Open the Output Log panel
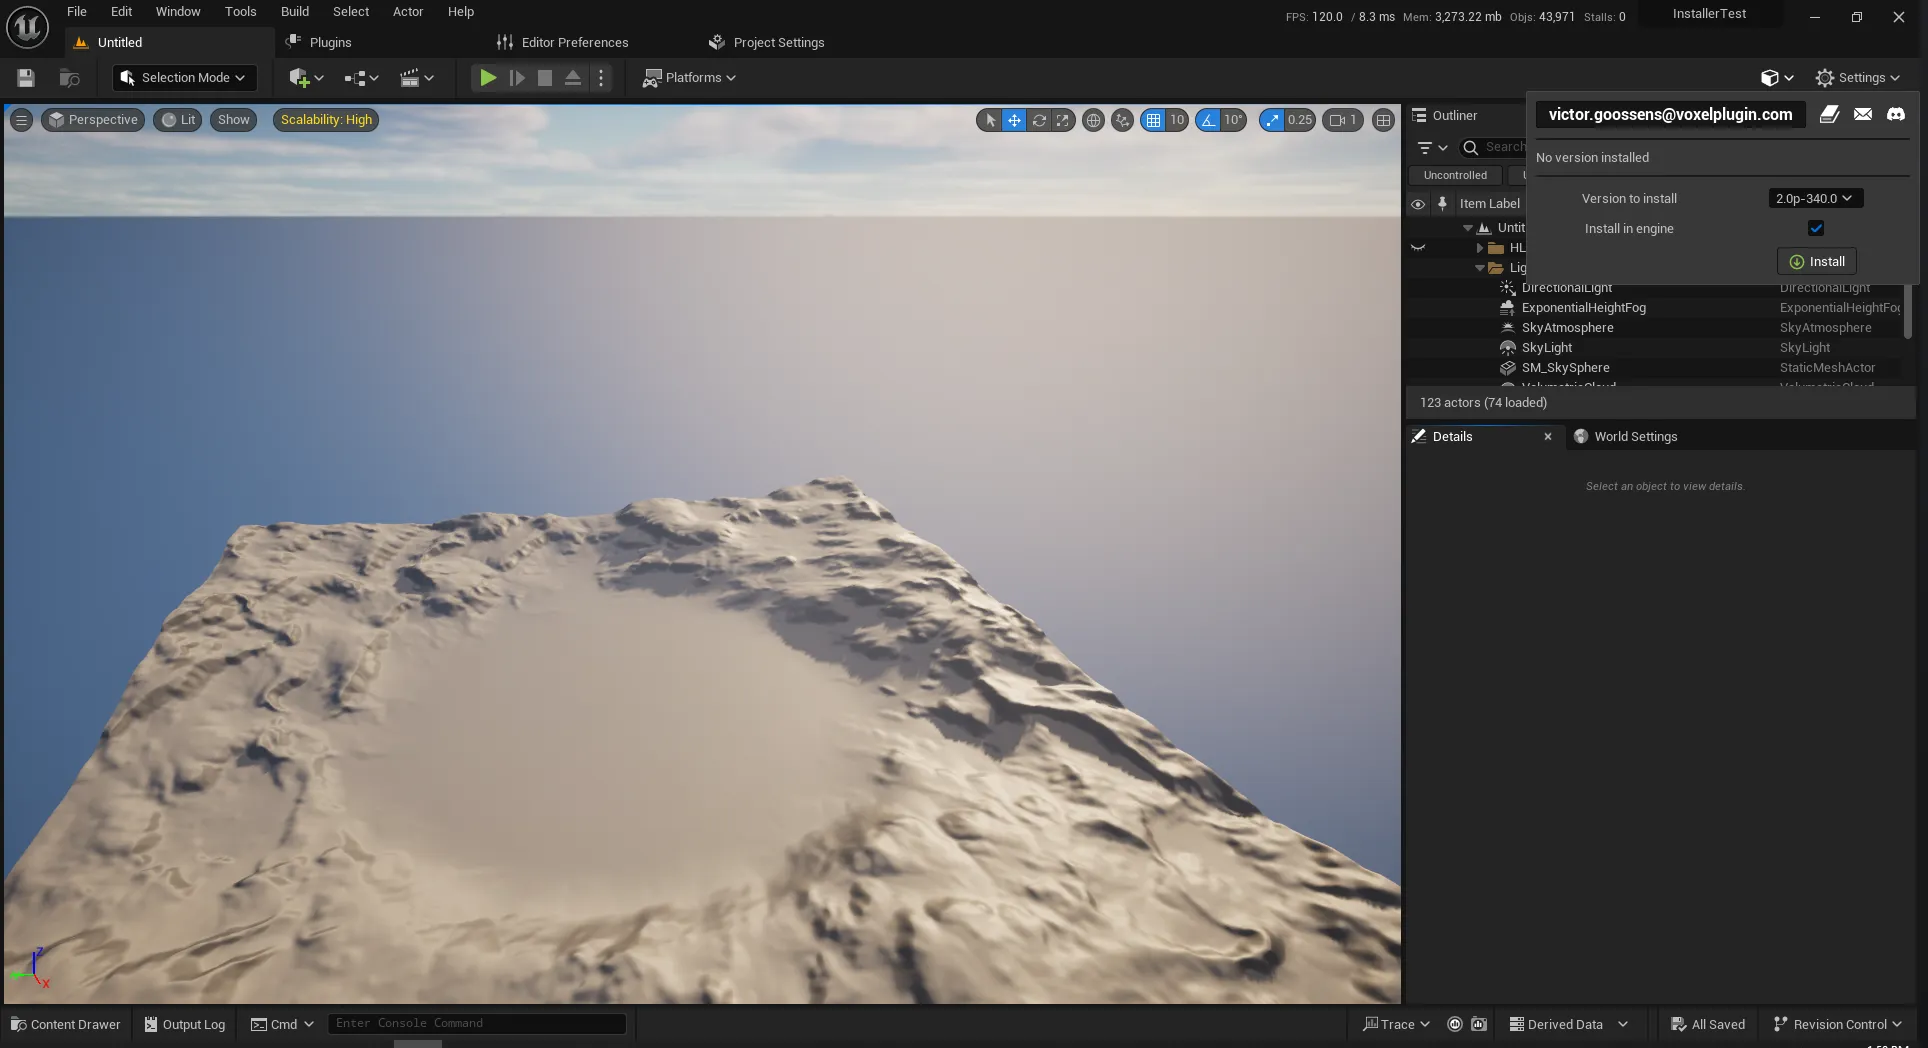 click(184, 1024)
